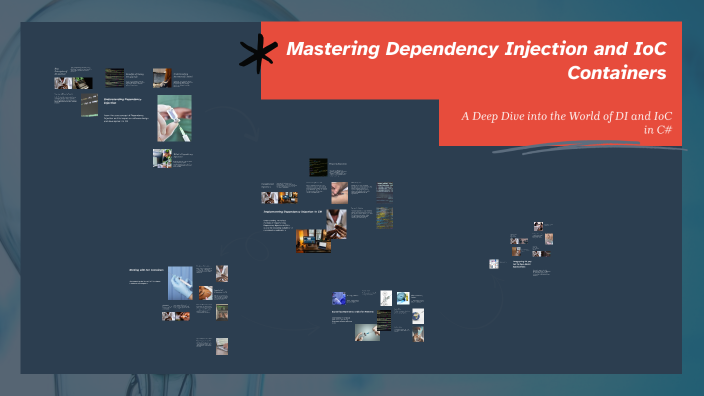This screenshot has width=704, height=396.
Task: Open the 'Working with IoC Containers' topic heading
Action: coord(146,270)
